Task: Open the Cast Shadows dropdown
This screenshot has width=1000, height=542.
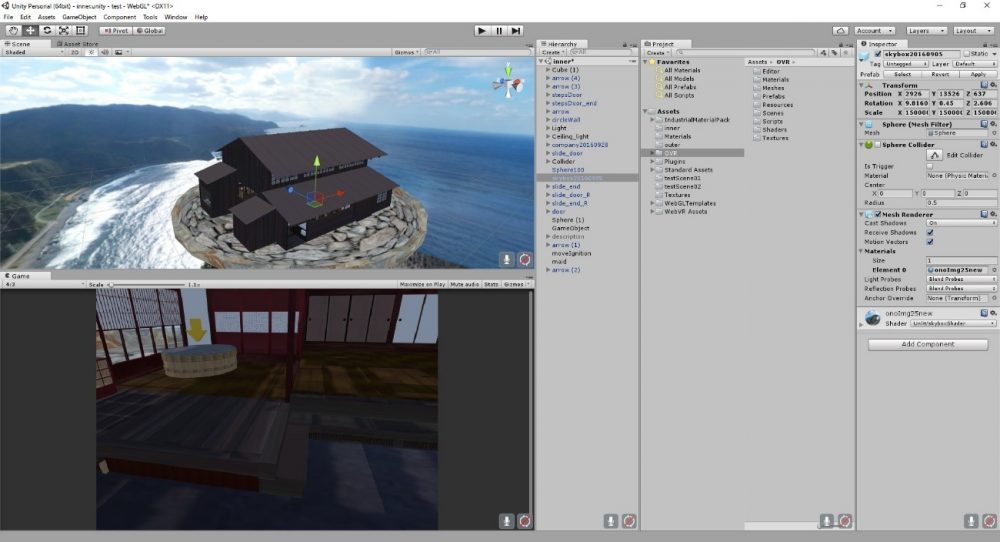Action: tap(961, 223)
